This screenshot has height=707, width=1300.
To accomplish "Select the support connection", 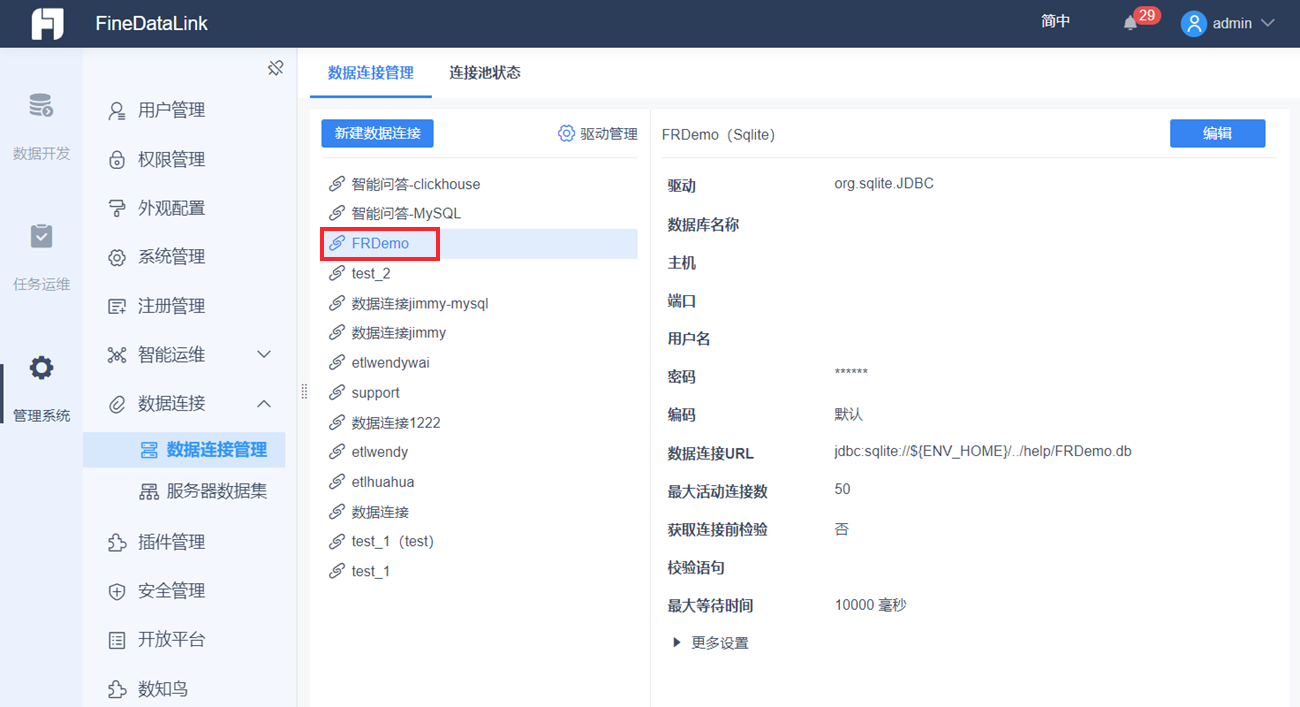I will (479, 393).
